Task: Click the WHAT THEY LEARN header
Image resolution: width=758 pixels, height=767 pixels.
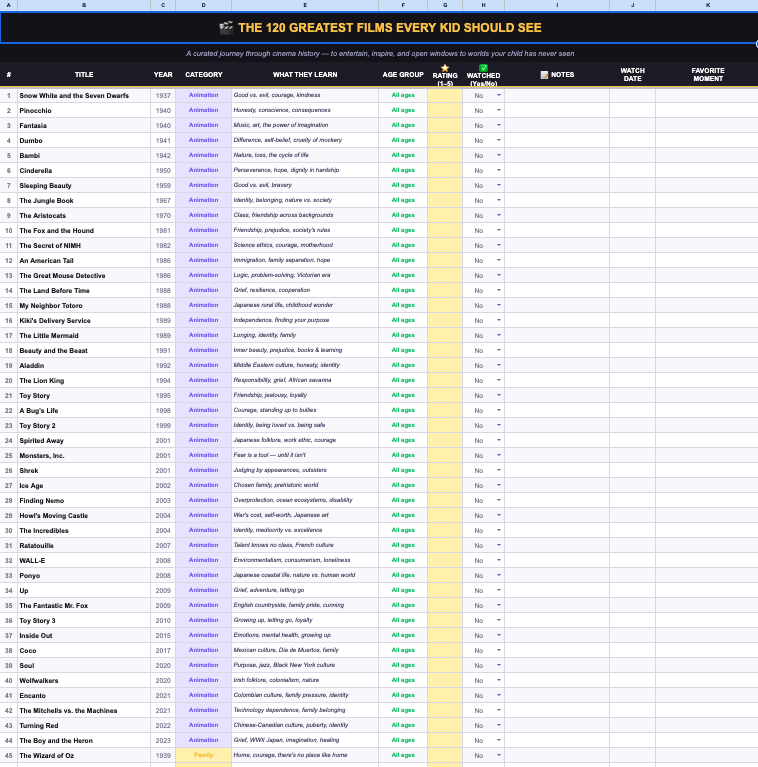Action: (x=305, y=74)
